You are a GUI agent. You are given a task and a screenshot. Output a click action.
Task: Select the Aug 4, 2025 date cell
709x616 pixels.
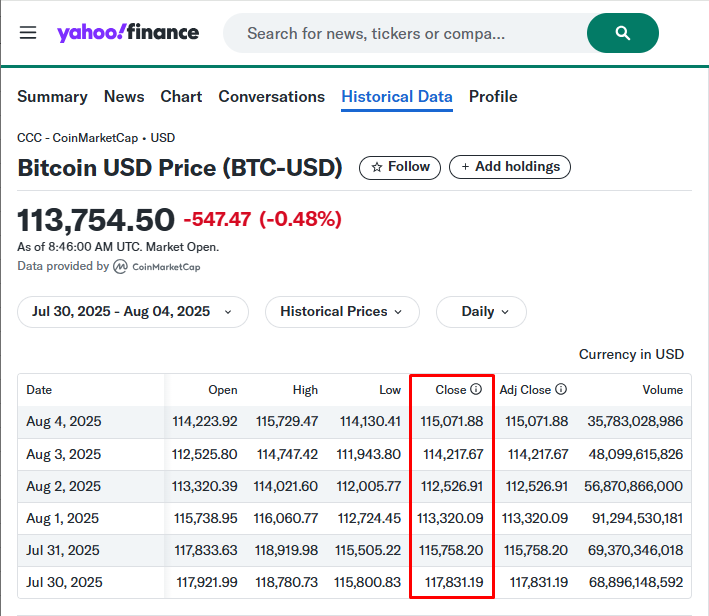point(64,422)
